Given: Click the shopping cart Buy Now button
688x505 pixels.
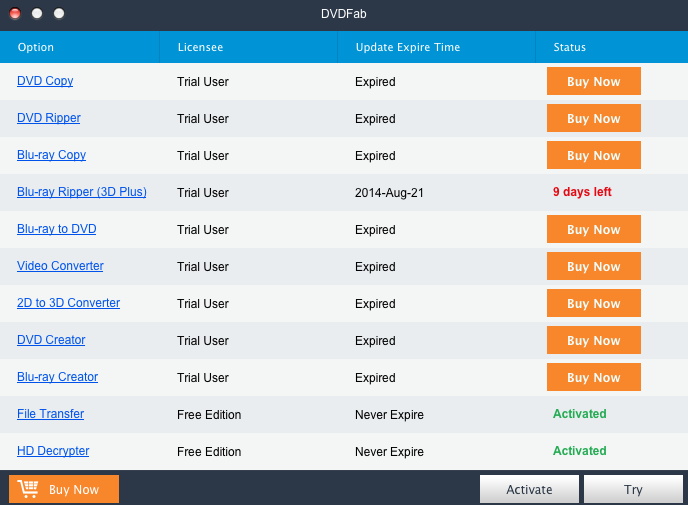Looking at the screenshot, I should pyautogui.click(x=64, y=489).
